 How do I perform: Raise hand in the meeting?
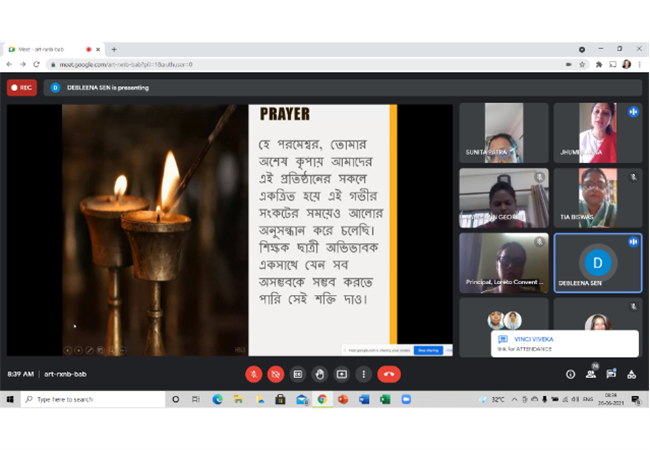pos(320,375)
